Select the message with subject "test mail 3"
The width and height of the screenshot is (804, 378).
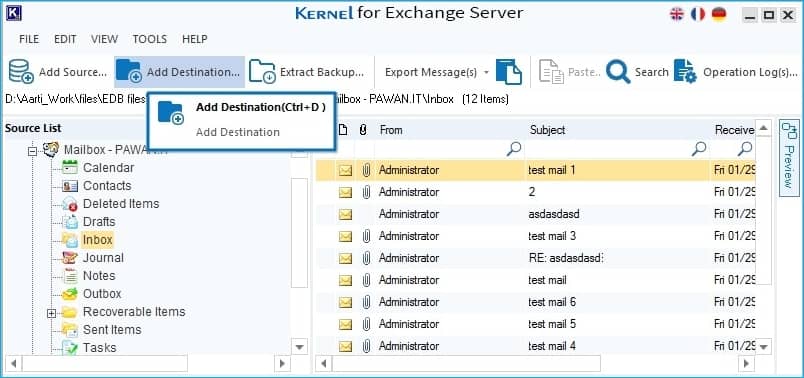click(535, 236)
